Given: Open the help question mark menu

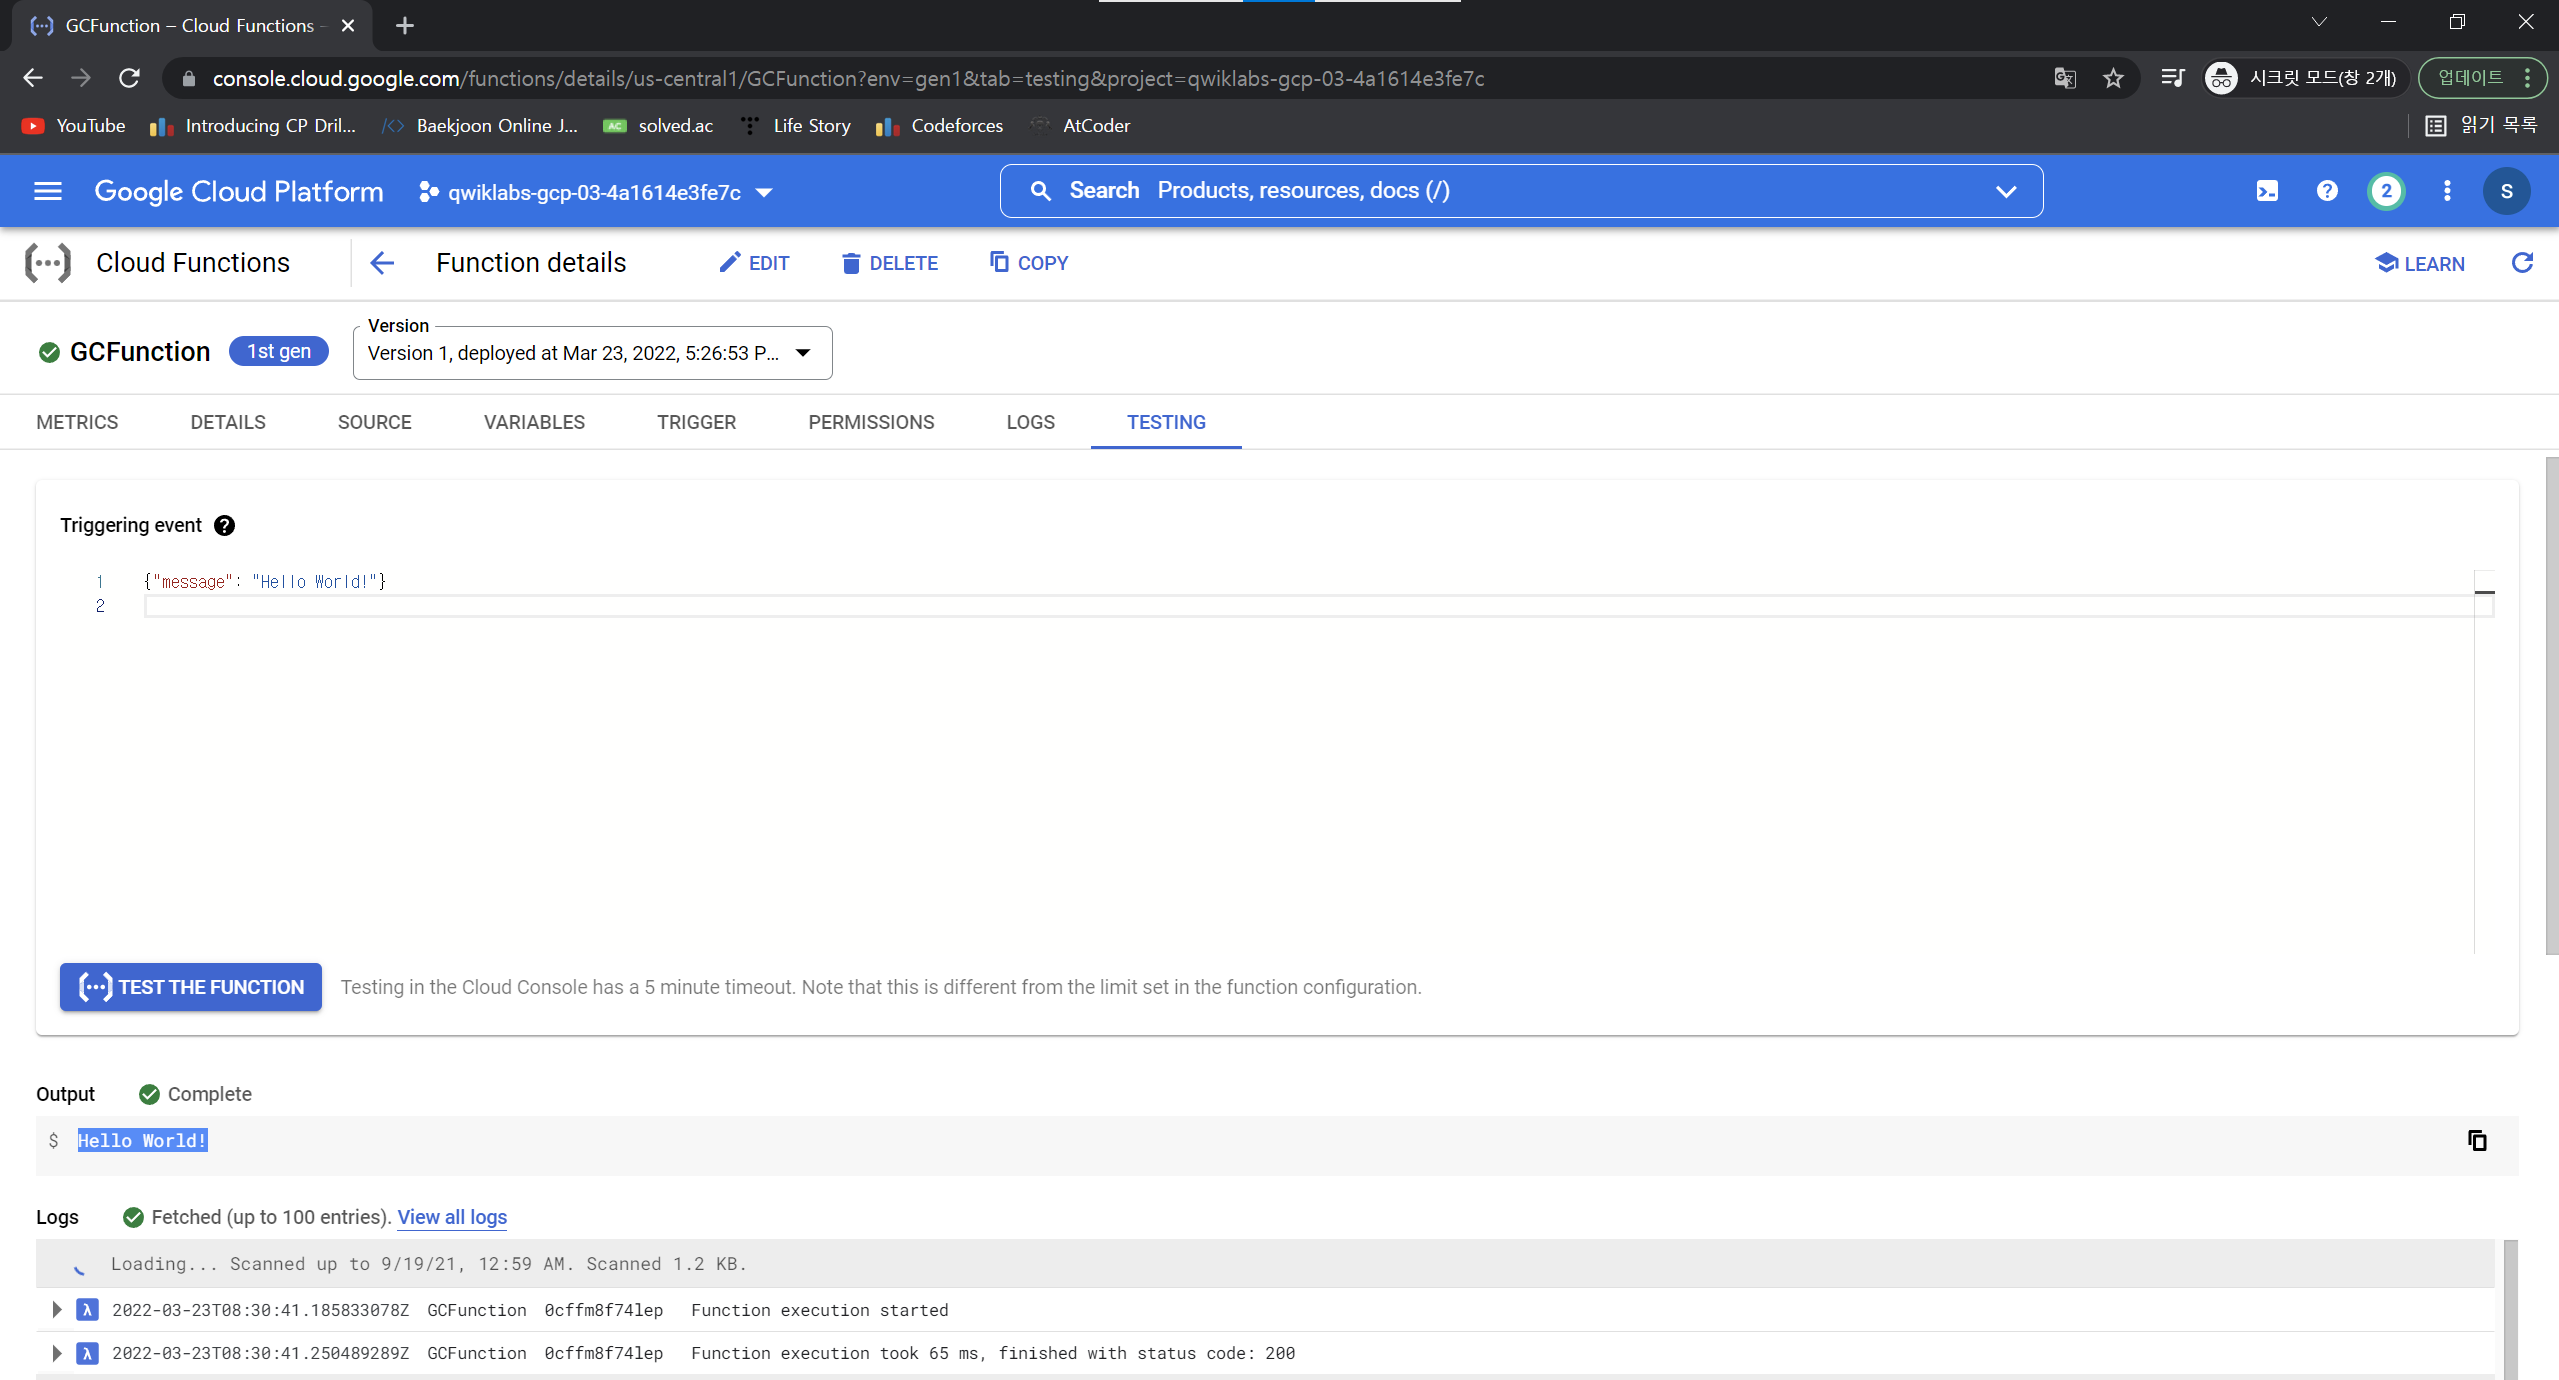Looking at the screenshot, I should (2327, 191).
